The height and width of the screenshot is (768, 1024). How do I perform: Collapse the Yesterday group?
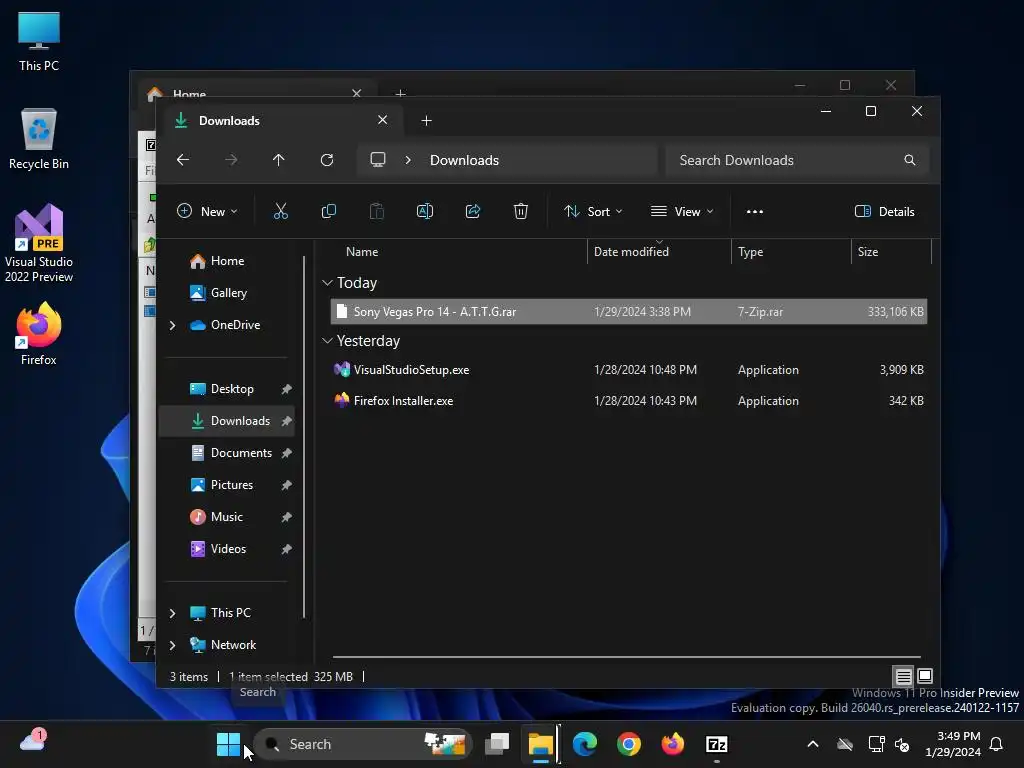pos(327,341)
